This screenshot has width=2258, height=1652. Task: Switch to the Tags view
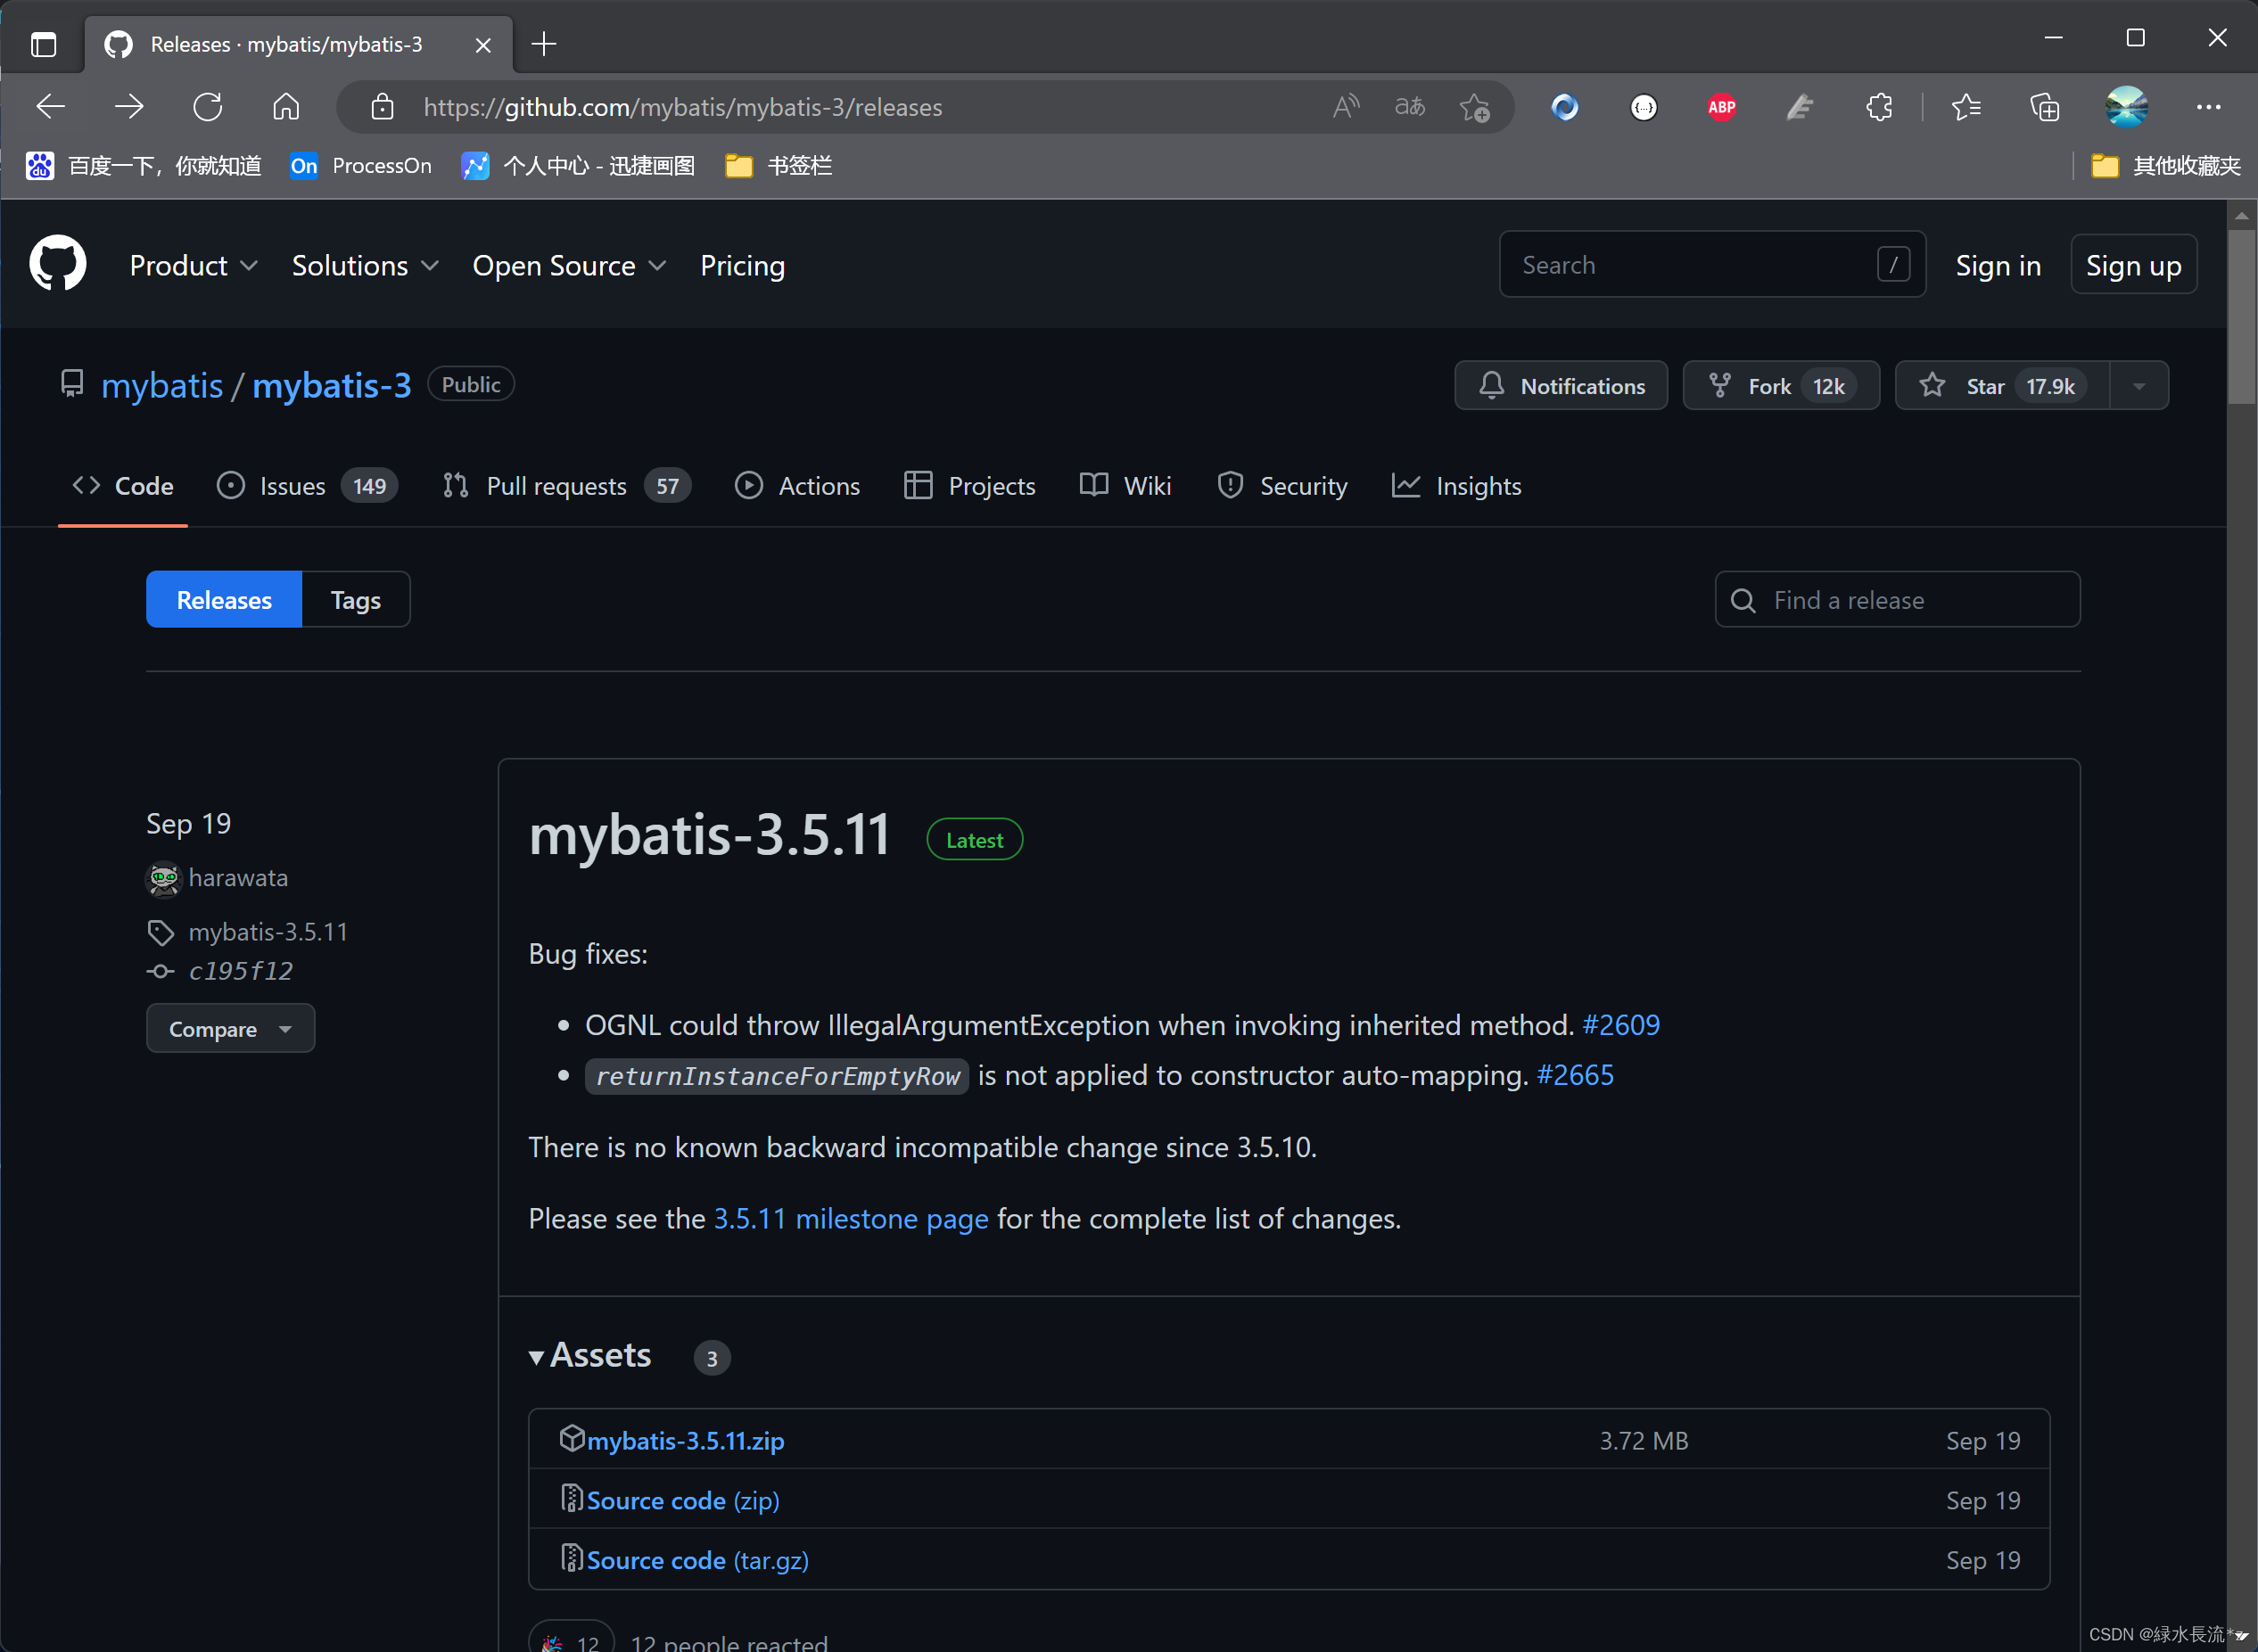356,600
